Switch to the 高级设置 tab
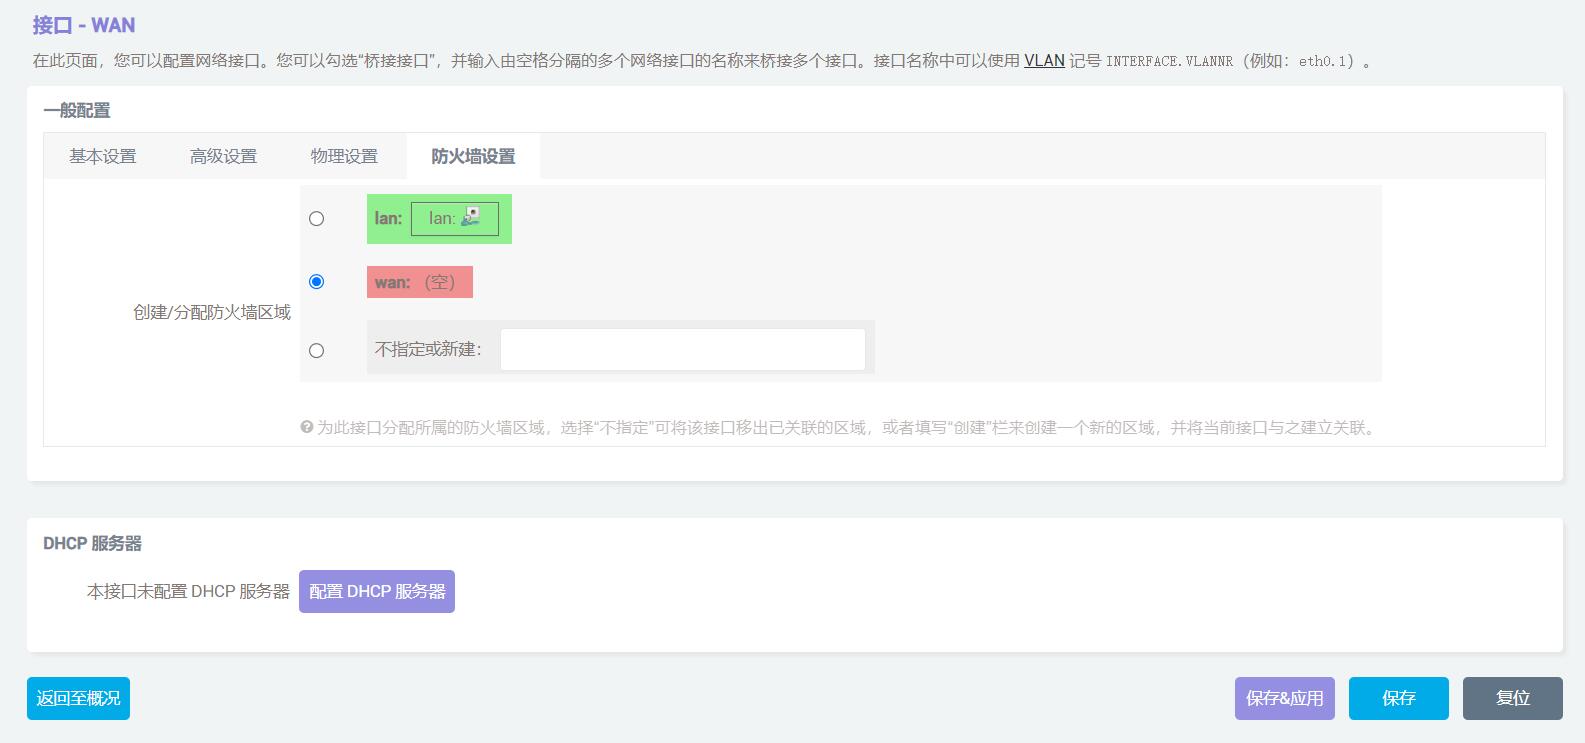 [223, 156]
